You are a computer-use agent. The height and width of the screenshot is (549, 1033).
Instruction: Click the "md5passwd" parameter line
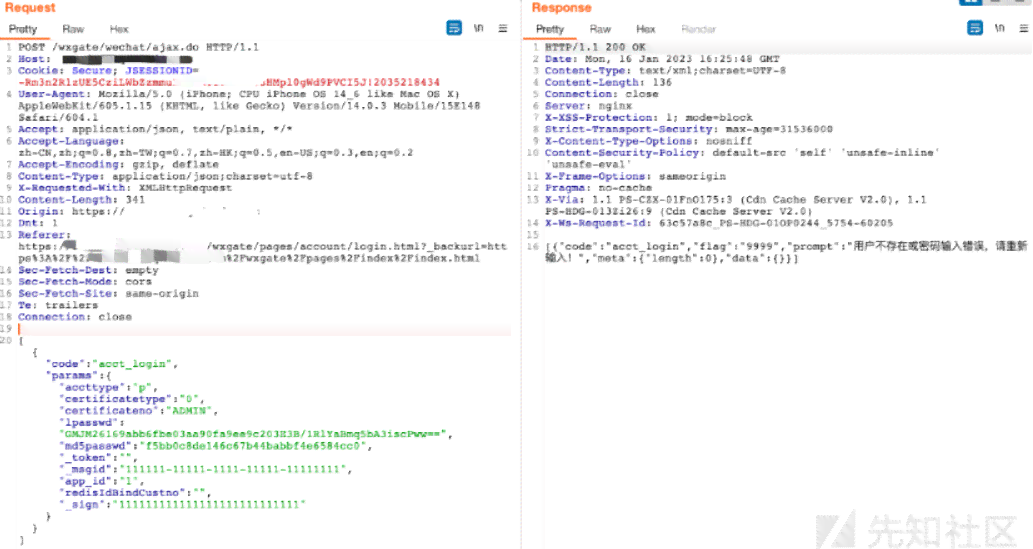coord(216,446)
